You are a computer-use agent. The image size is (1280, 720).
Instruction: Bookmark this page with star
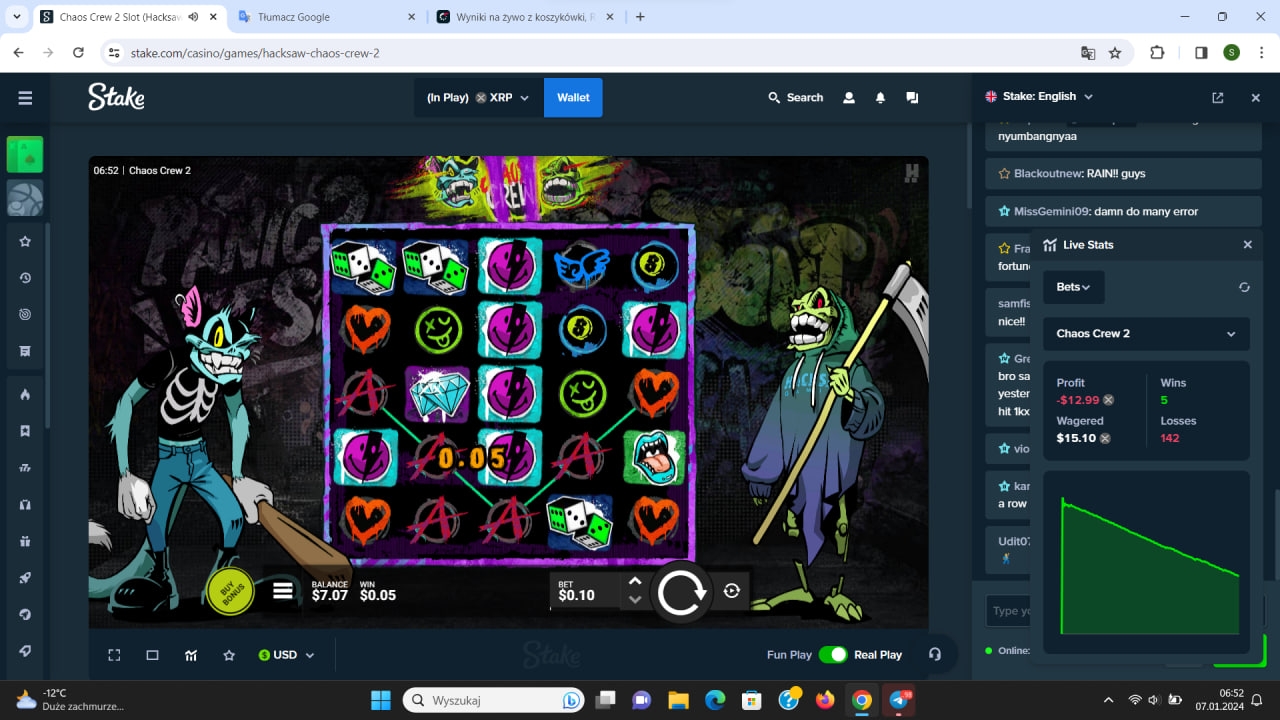click(x=1115, y=53)
